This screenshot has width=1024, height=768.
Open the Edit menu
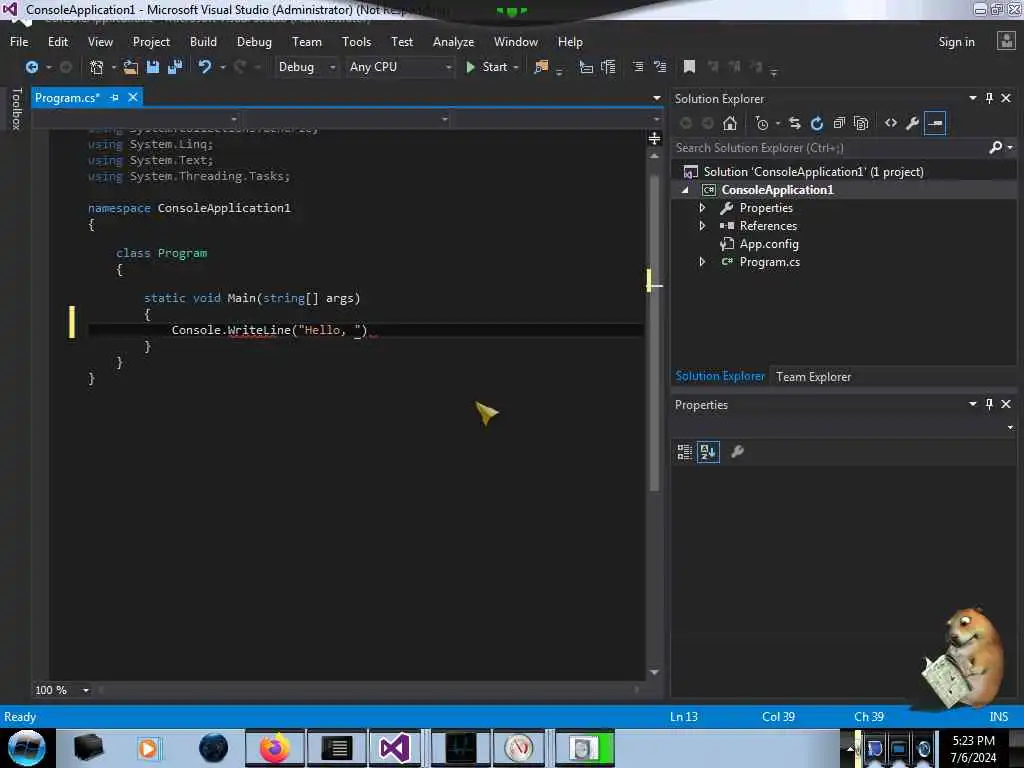57,42
